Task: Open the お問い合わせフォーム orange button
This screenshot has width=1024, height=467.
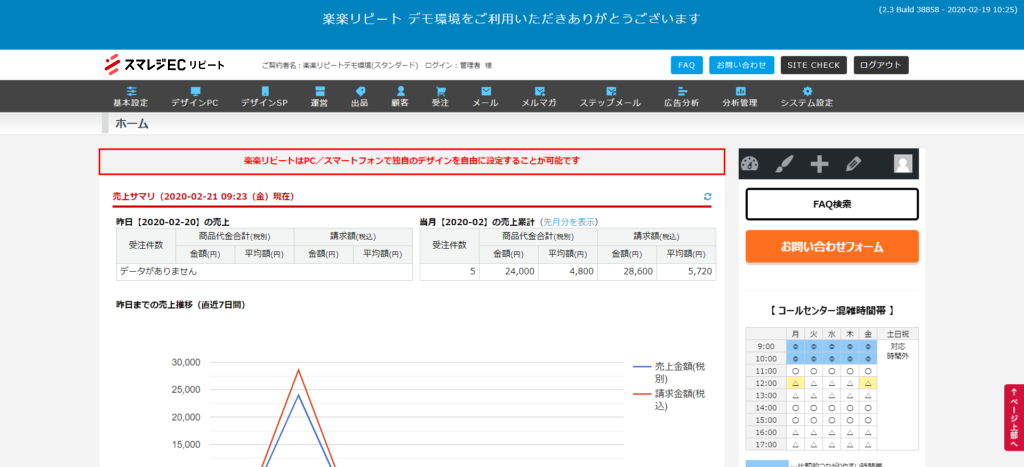Action: [832, 246]
